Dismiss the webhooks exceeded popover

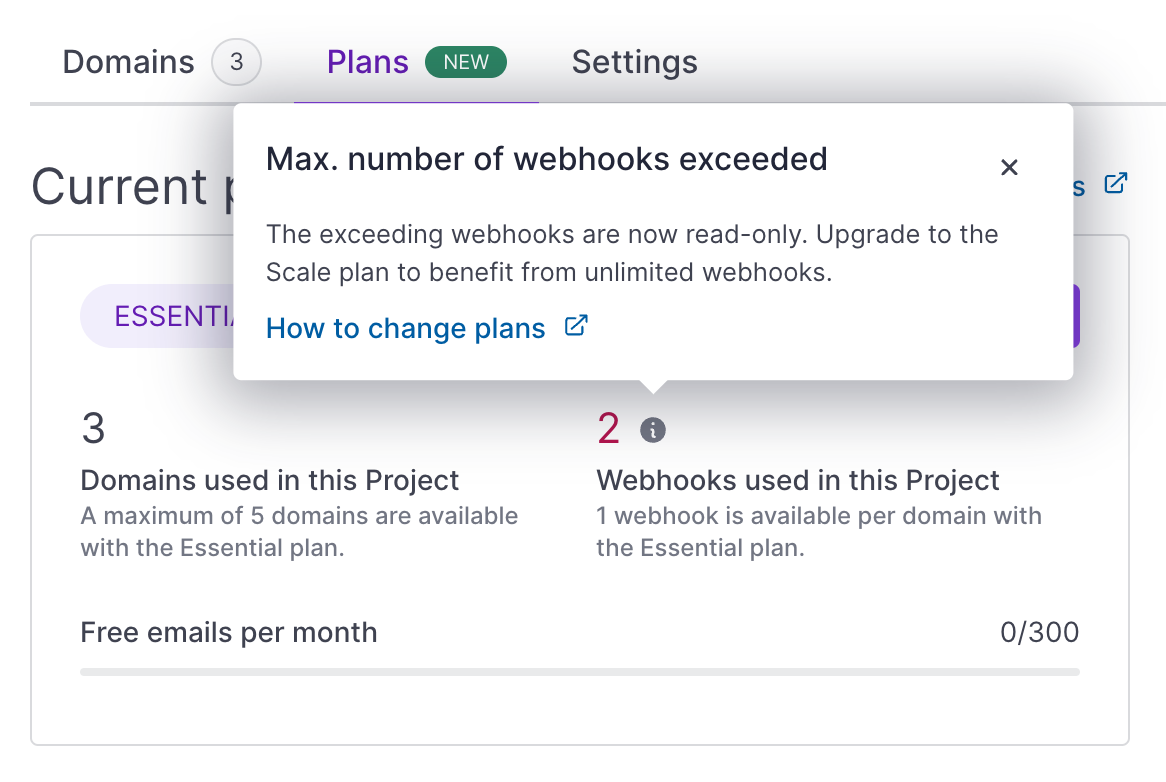tap(1009, 168)
